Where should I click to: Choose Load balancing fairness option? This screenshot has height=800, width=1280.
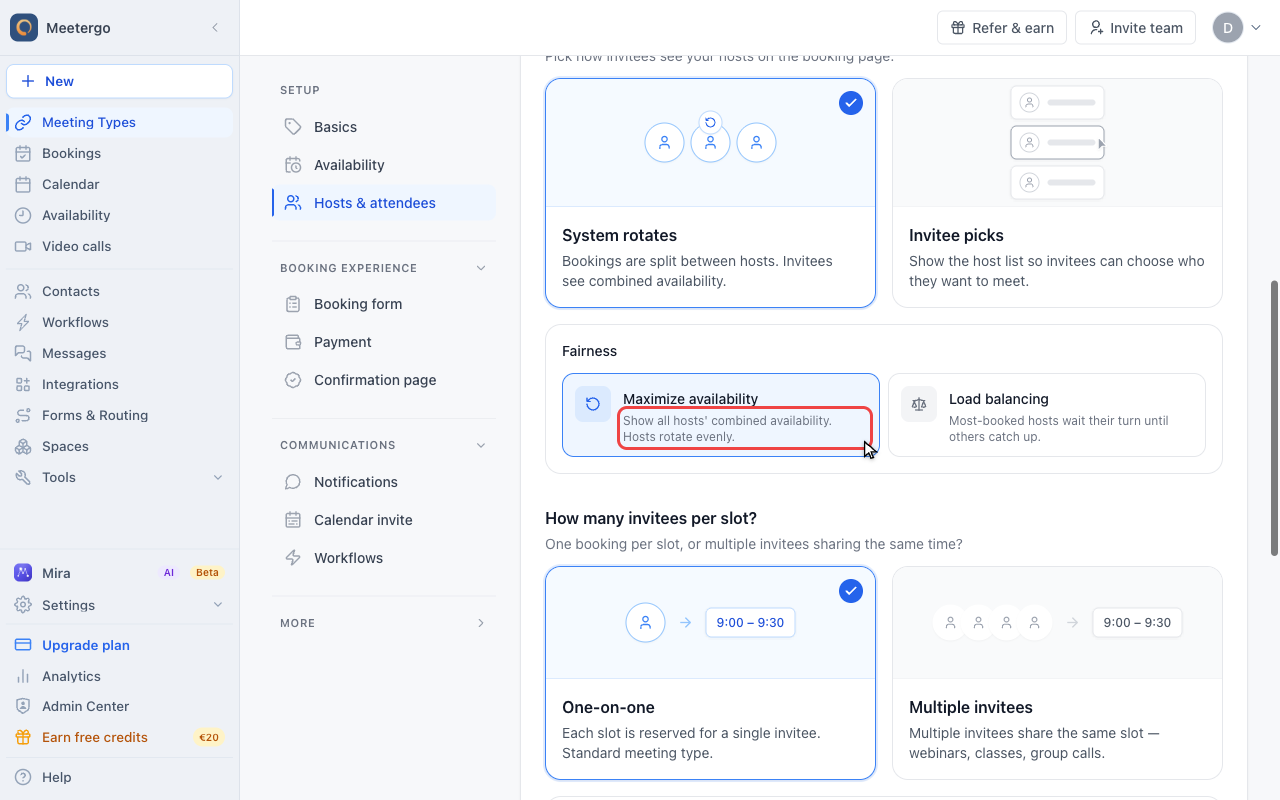[1047, 415]
